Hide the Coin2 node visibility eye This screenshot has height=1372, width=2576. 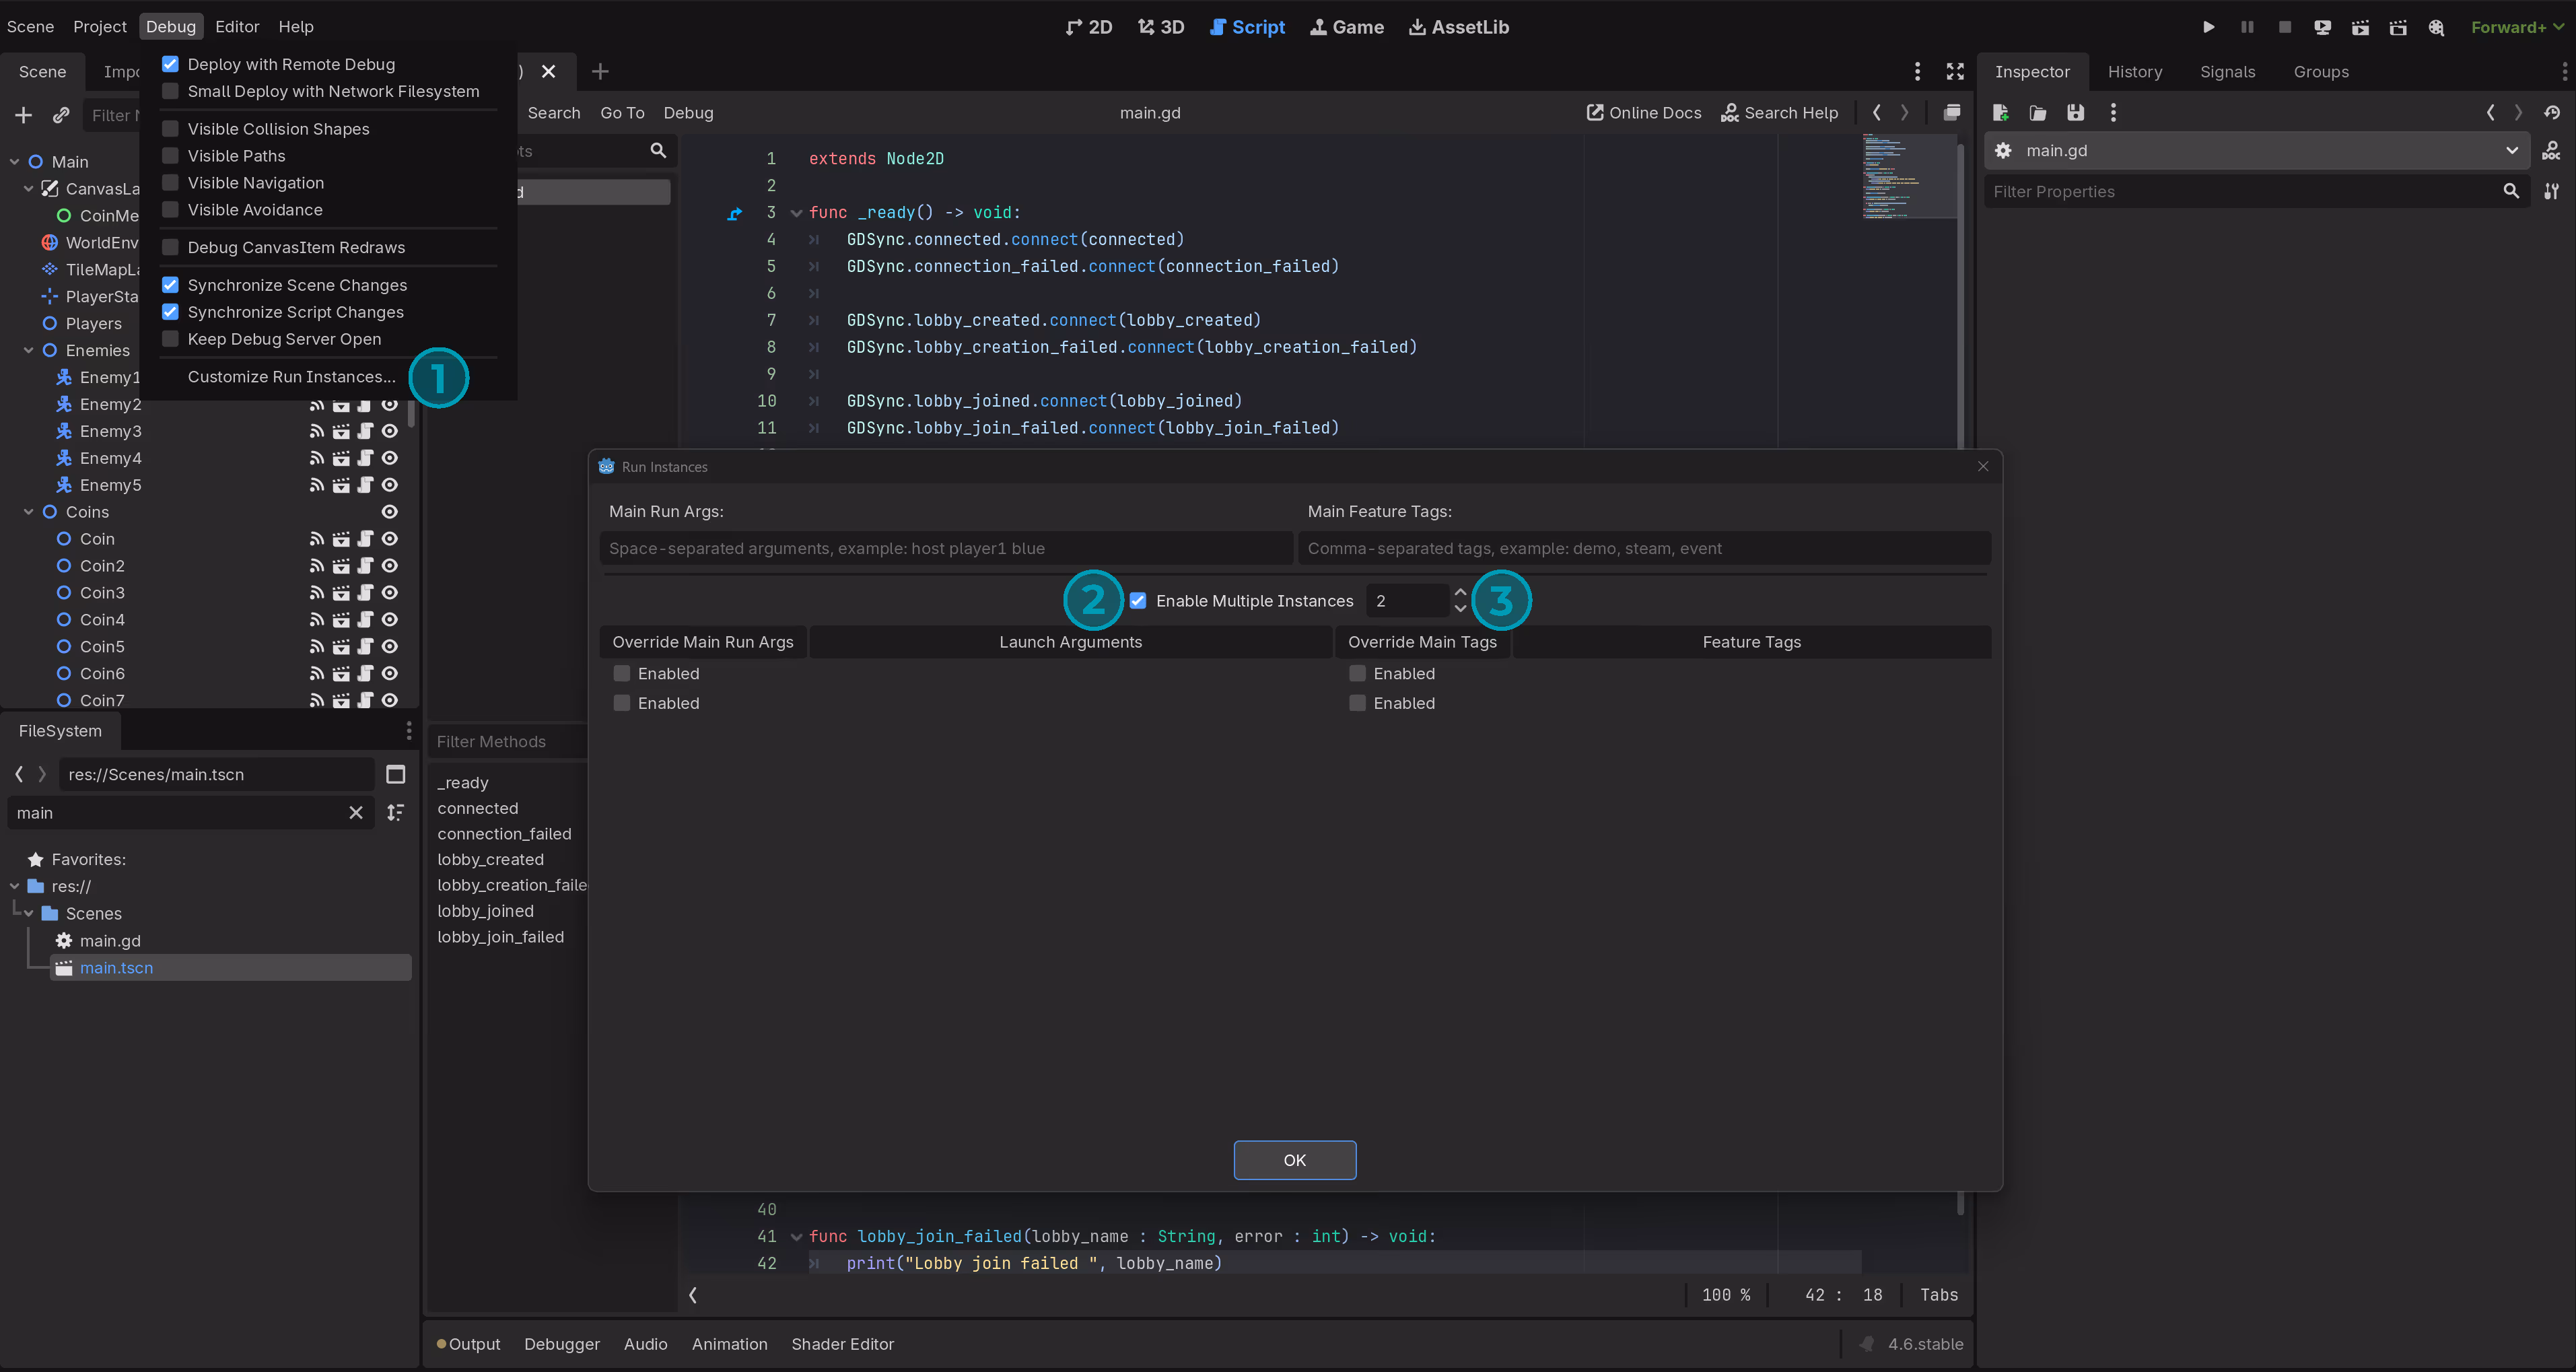tap(390, 566)
